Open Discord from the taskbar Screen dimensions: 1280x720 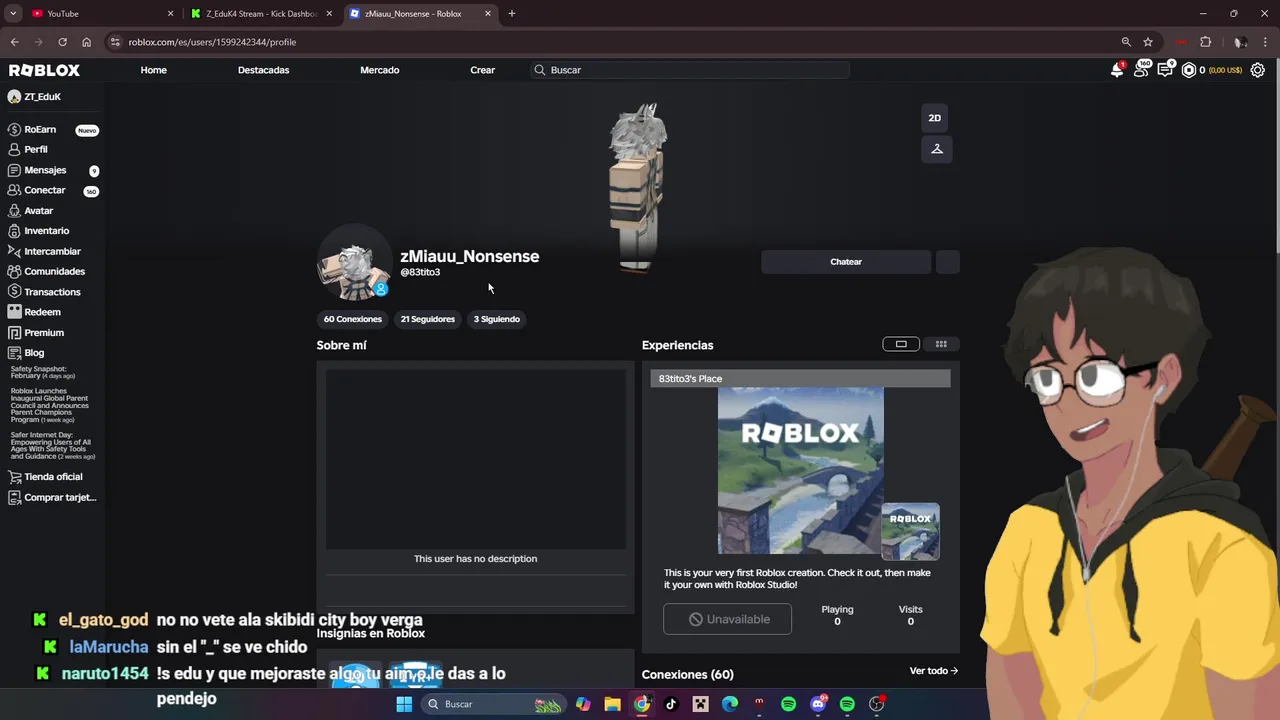[818, 704]
